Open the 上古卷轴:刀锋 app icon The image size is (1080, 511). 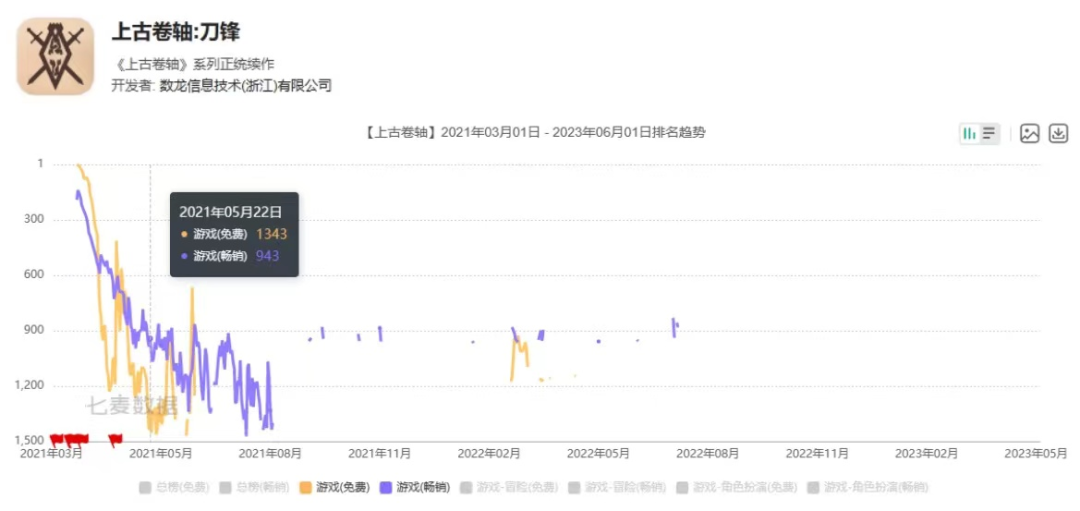coord(55,56)
